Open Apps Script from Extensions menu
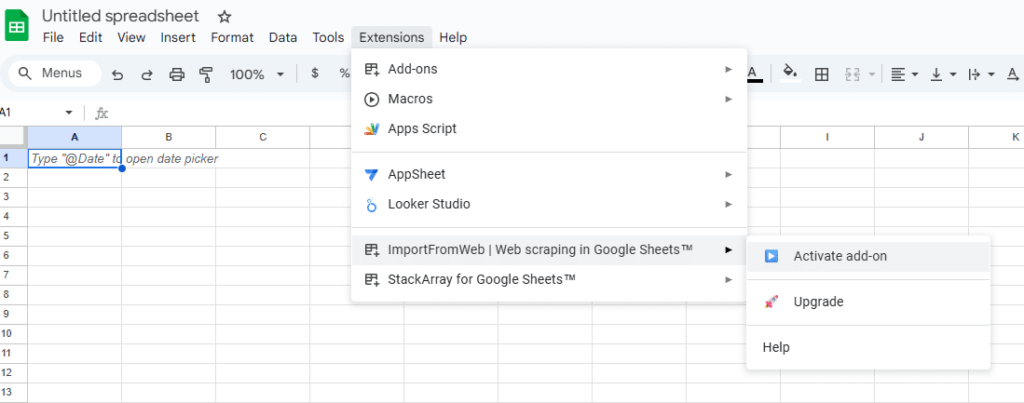 pyautogui.click(x=422, y=129)
